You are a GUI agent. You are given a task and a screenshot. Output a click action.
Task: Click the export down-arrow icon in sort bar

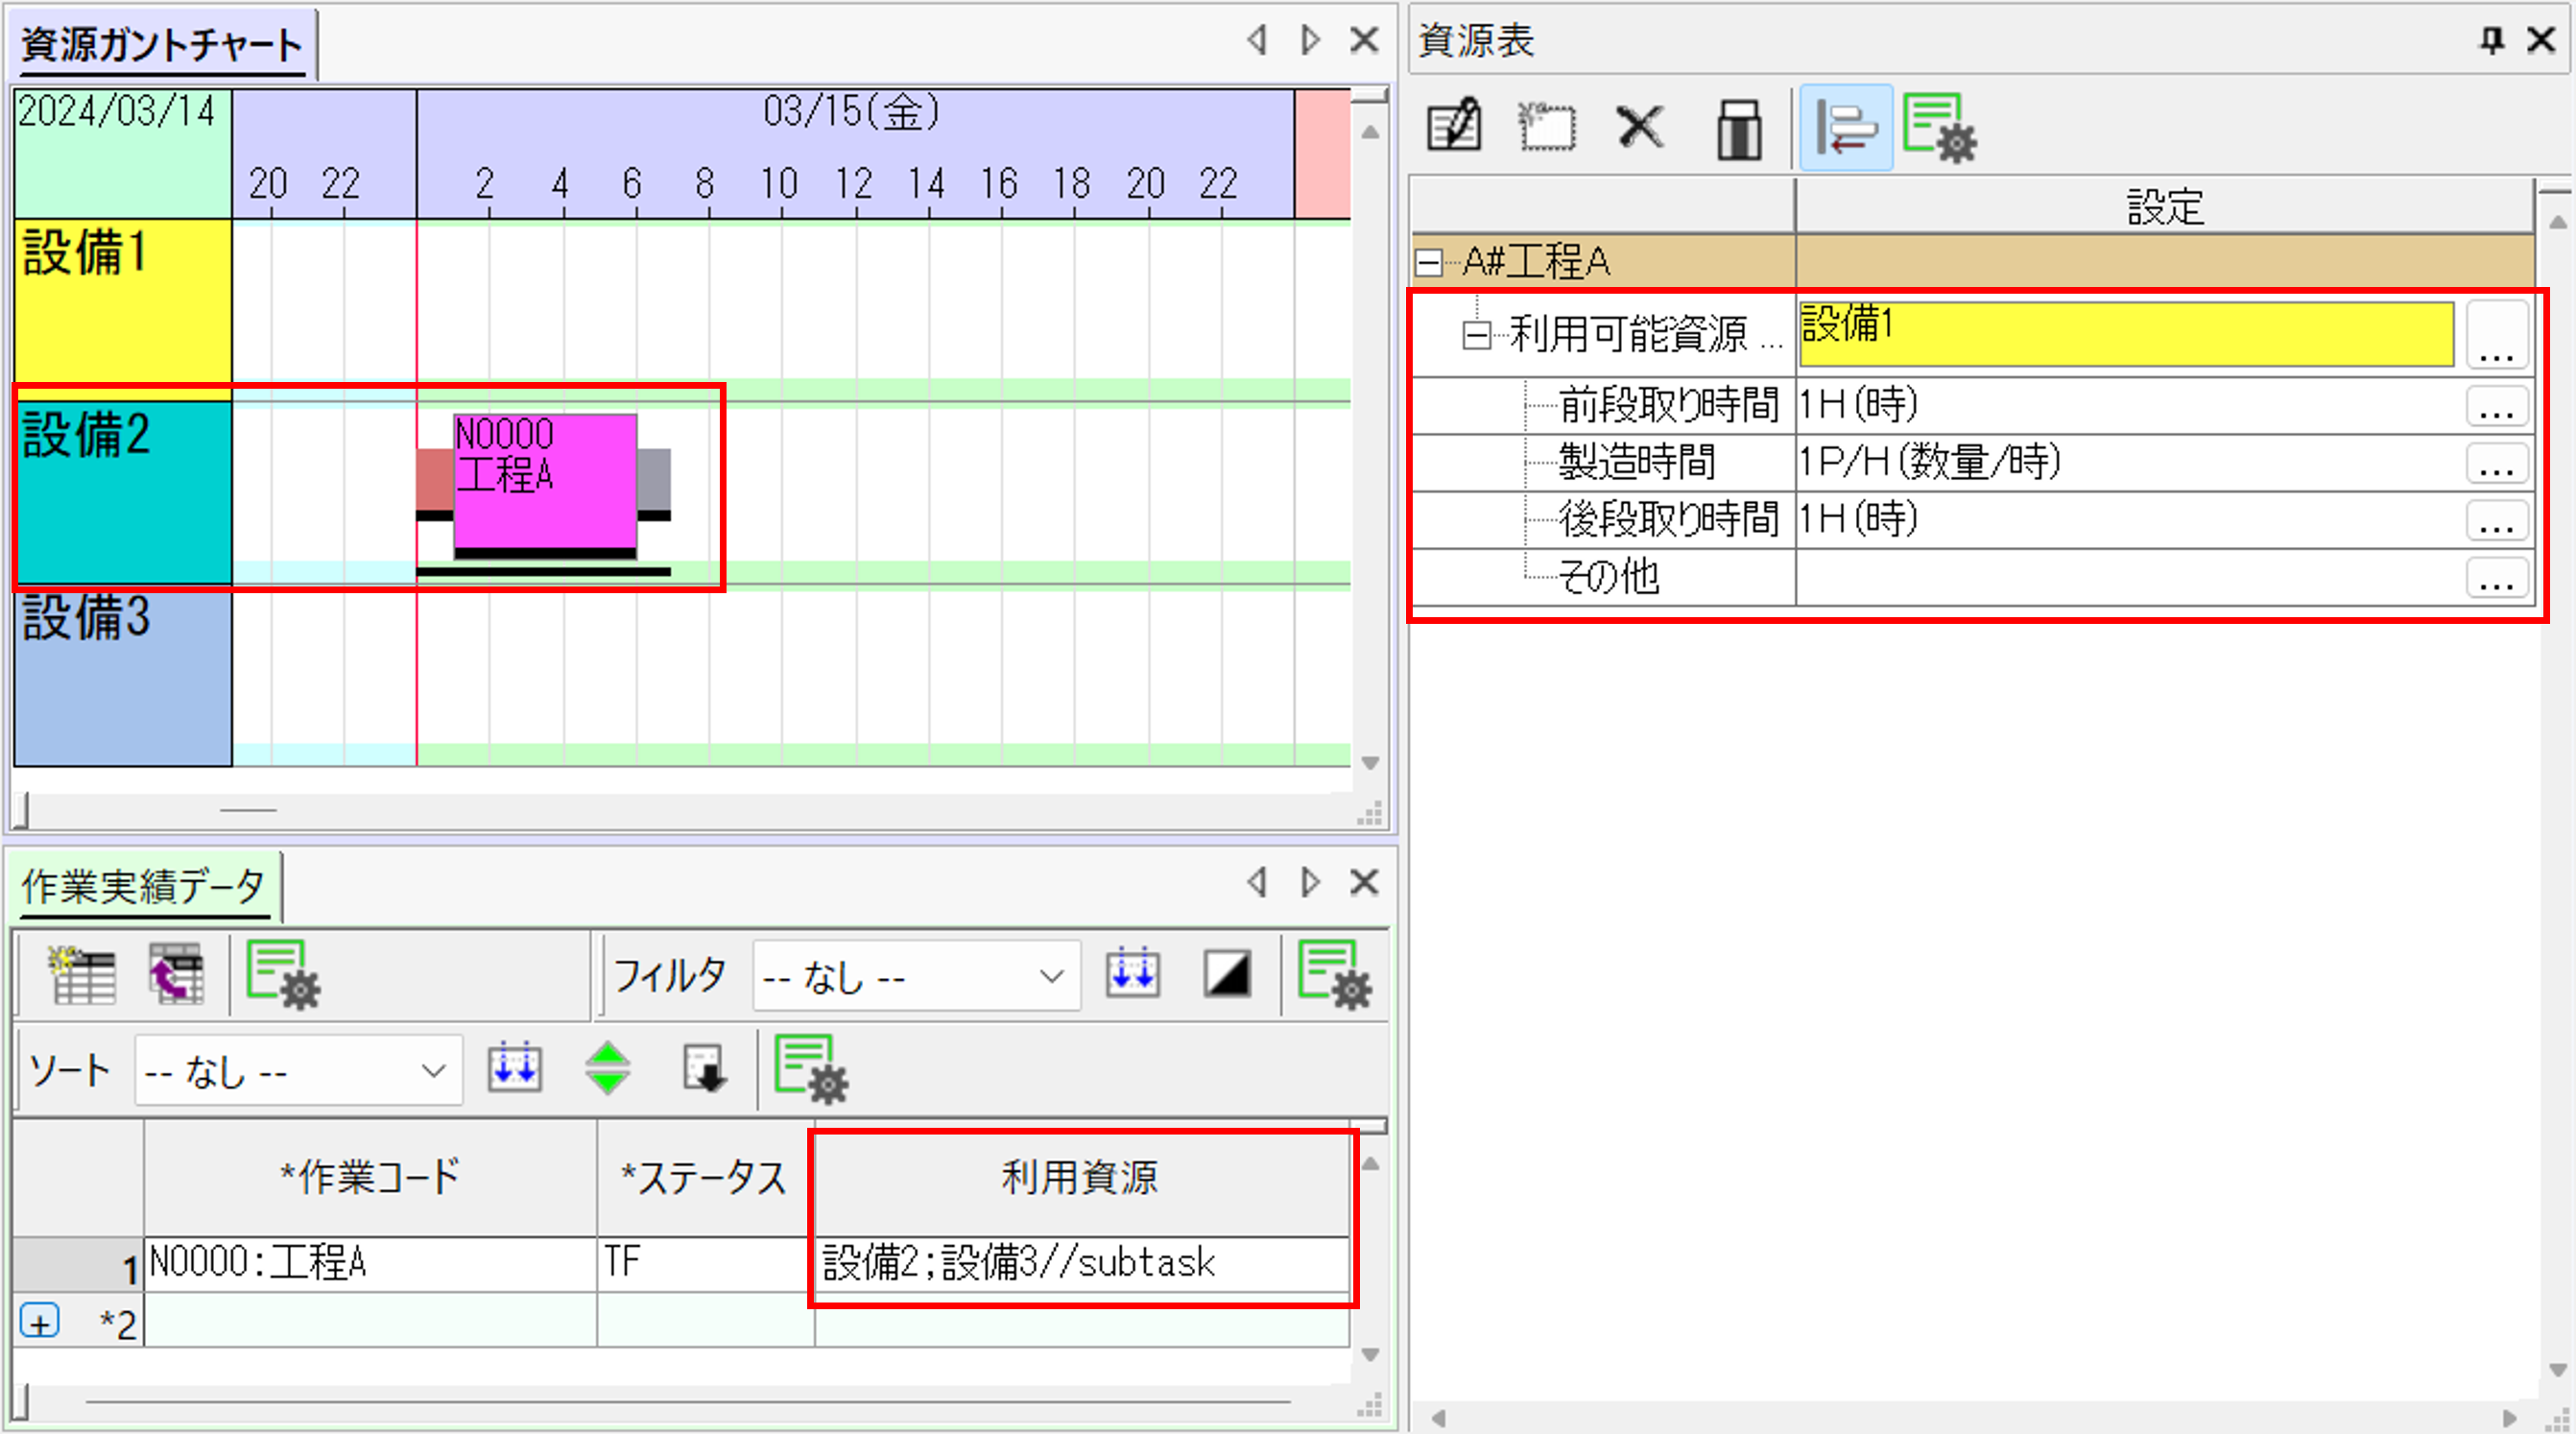pos(704,1069)
